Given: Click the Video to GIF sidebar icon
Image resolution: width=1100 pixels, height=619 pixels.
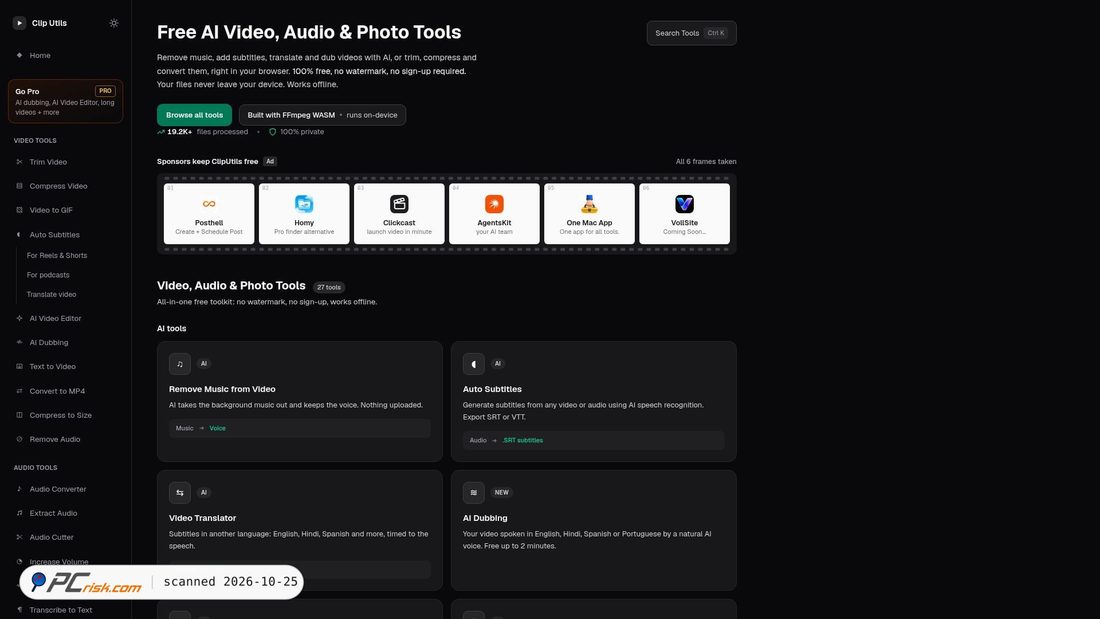Looking at the screenshot, I should tap(20, 210).
